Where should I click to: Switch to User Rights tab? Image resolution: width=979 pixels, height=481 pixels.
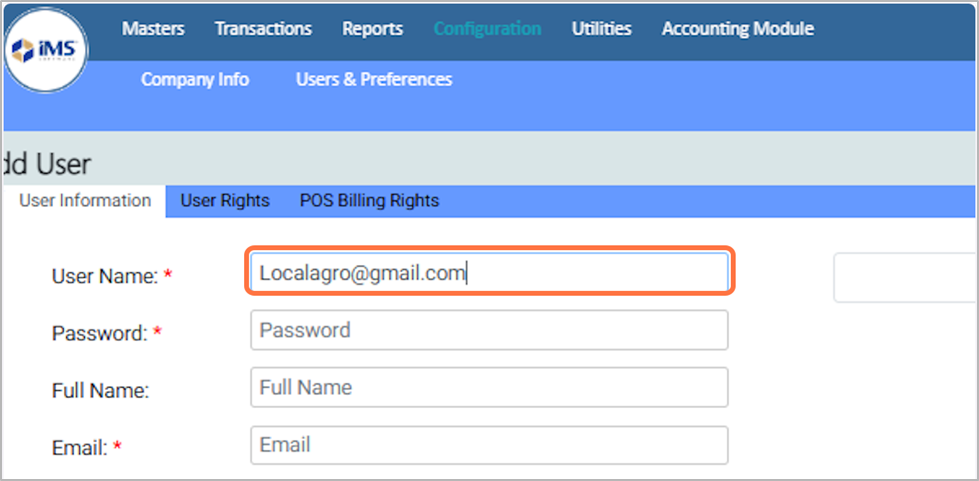225,201
